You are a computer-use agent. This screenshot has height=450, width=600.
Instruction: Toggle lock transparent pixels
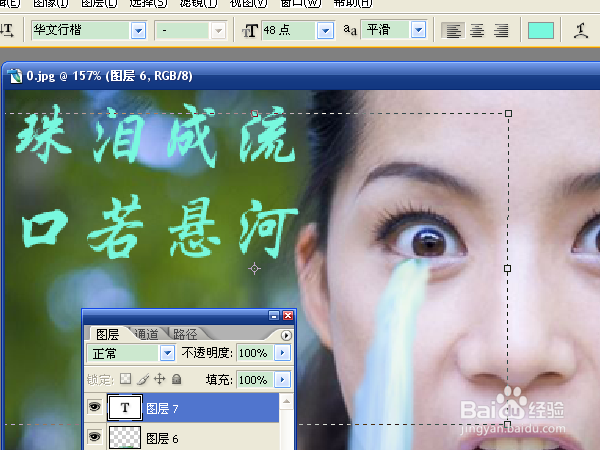tap(126, 379)
